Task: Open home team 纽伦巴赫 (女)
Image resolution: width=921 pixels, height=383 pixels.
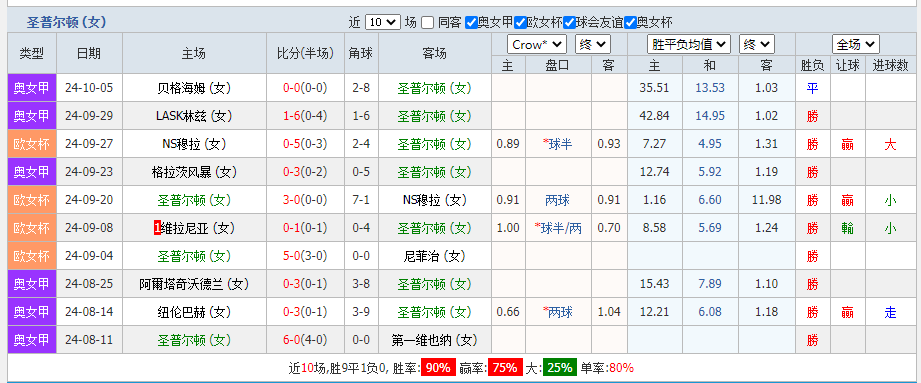Action: point(194,313)
